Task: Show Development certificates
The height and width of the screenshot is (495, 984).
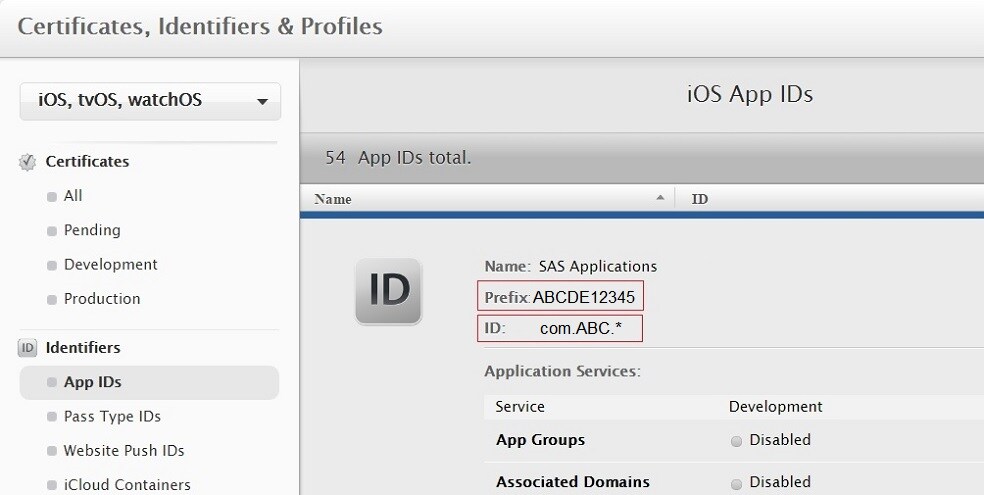Action: coord(110,265)
